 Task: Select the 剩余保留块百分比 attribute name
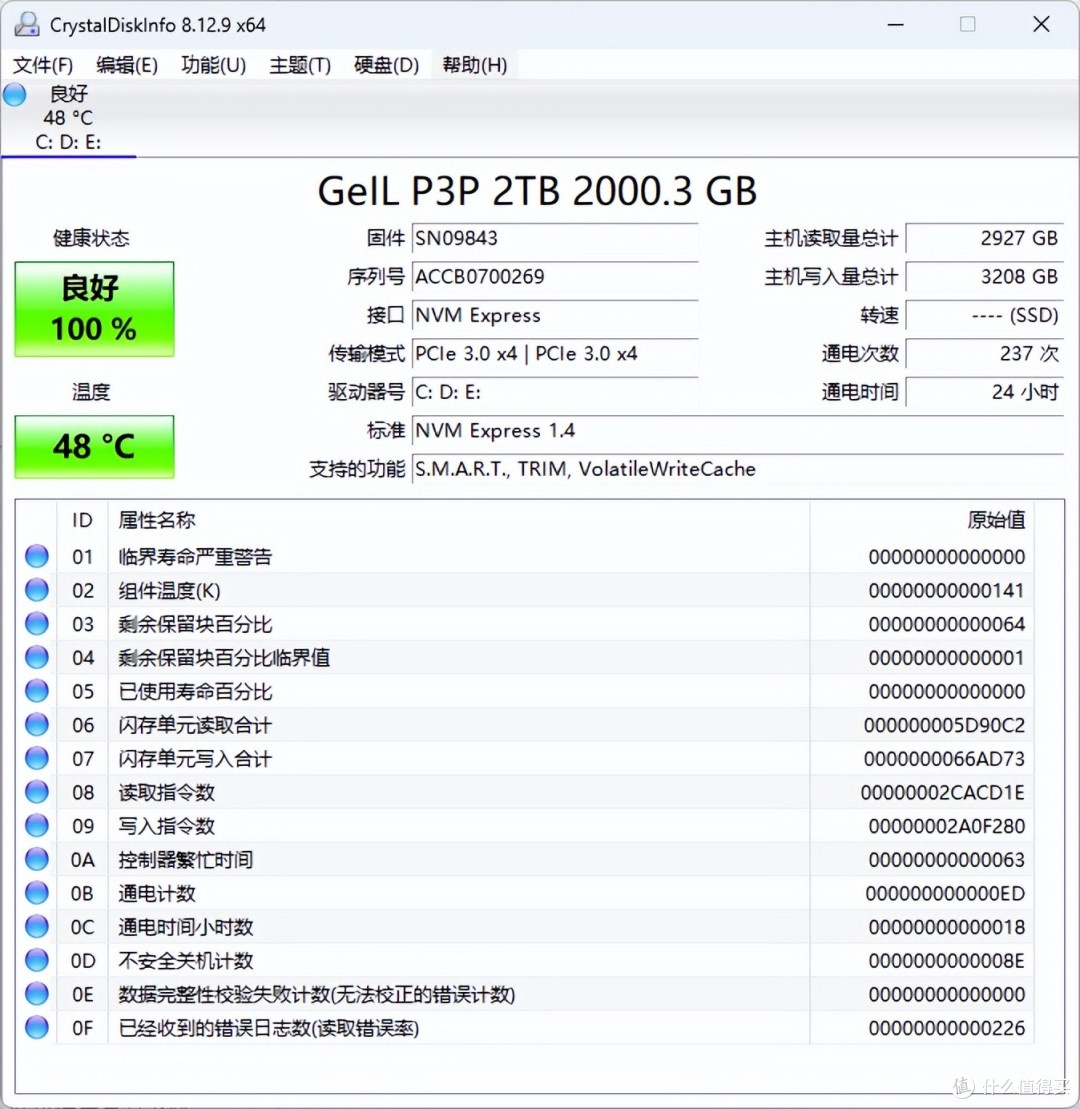click(195, 624)
